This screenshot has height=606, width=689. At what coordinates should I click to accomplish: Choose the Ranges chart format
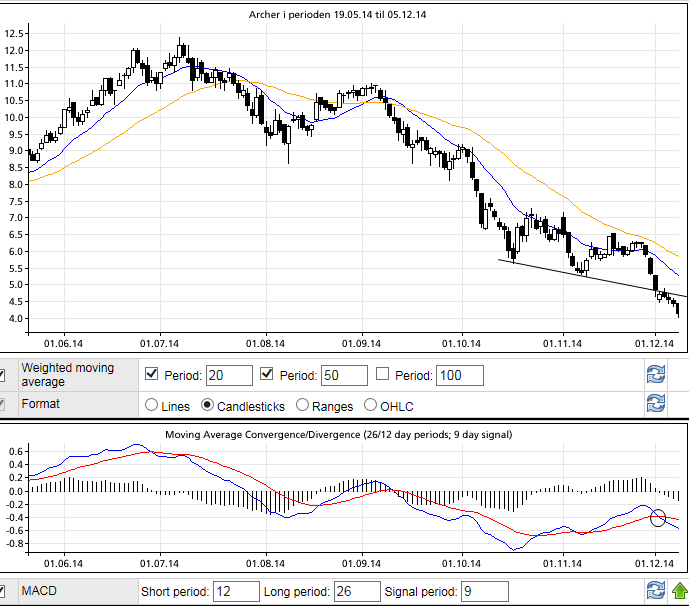(x=303, y=406)
